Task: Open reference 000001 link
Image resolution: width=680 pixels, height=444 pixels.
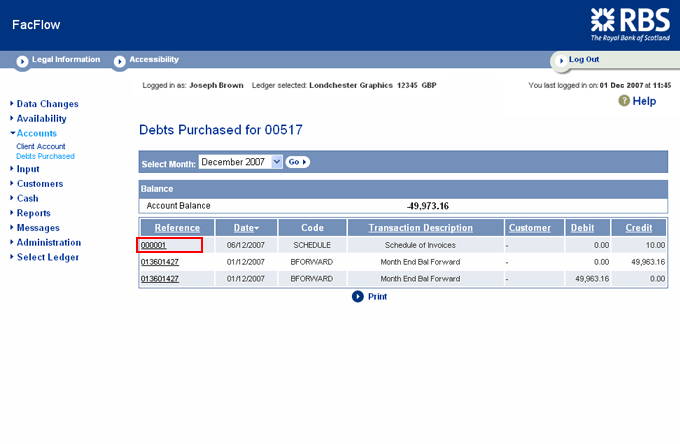Action: (x=154, y=245)
